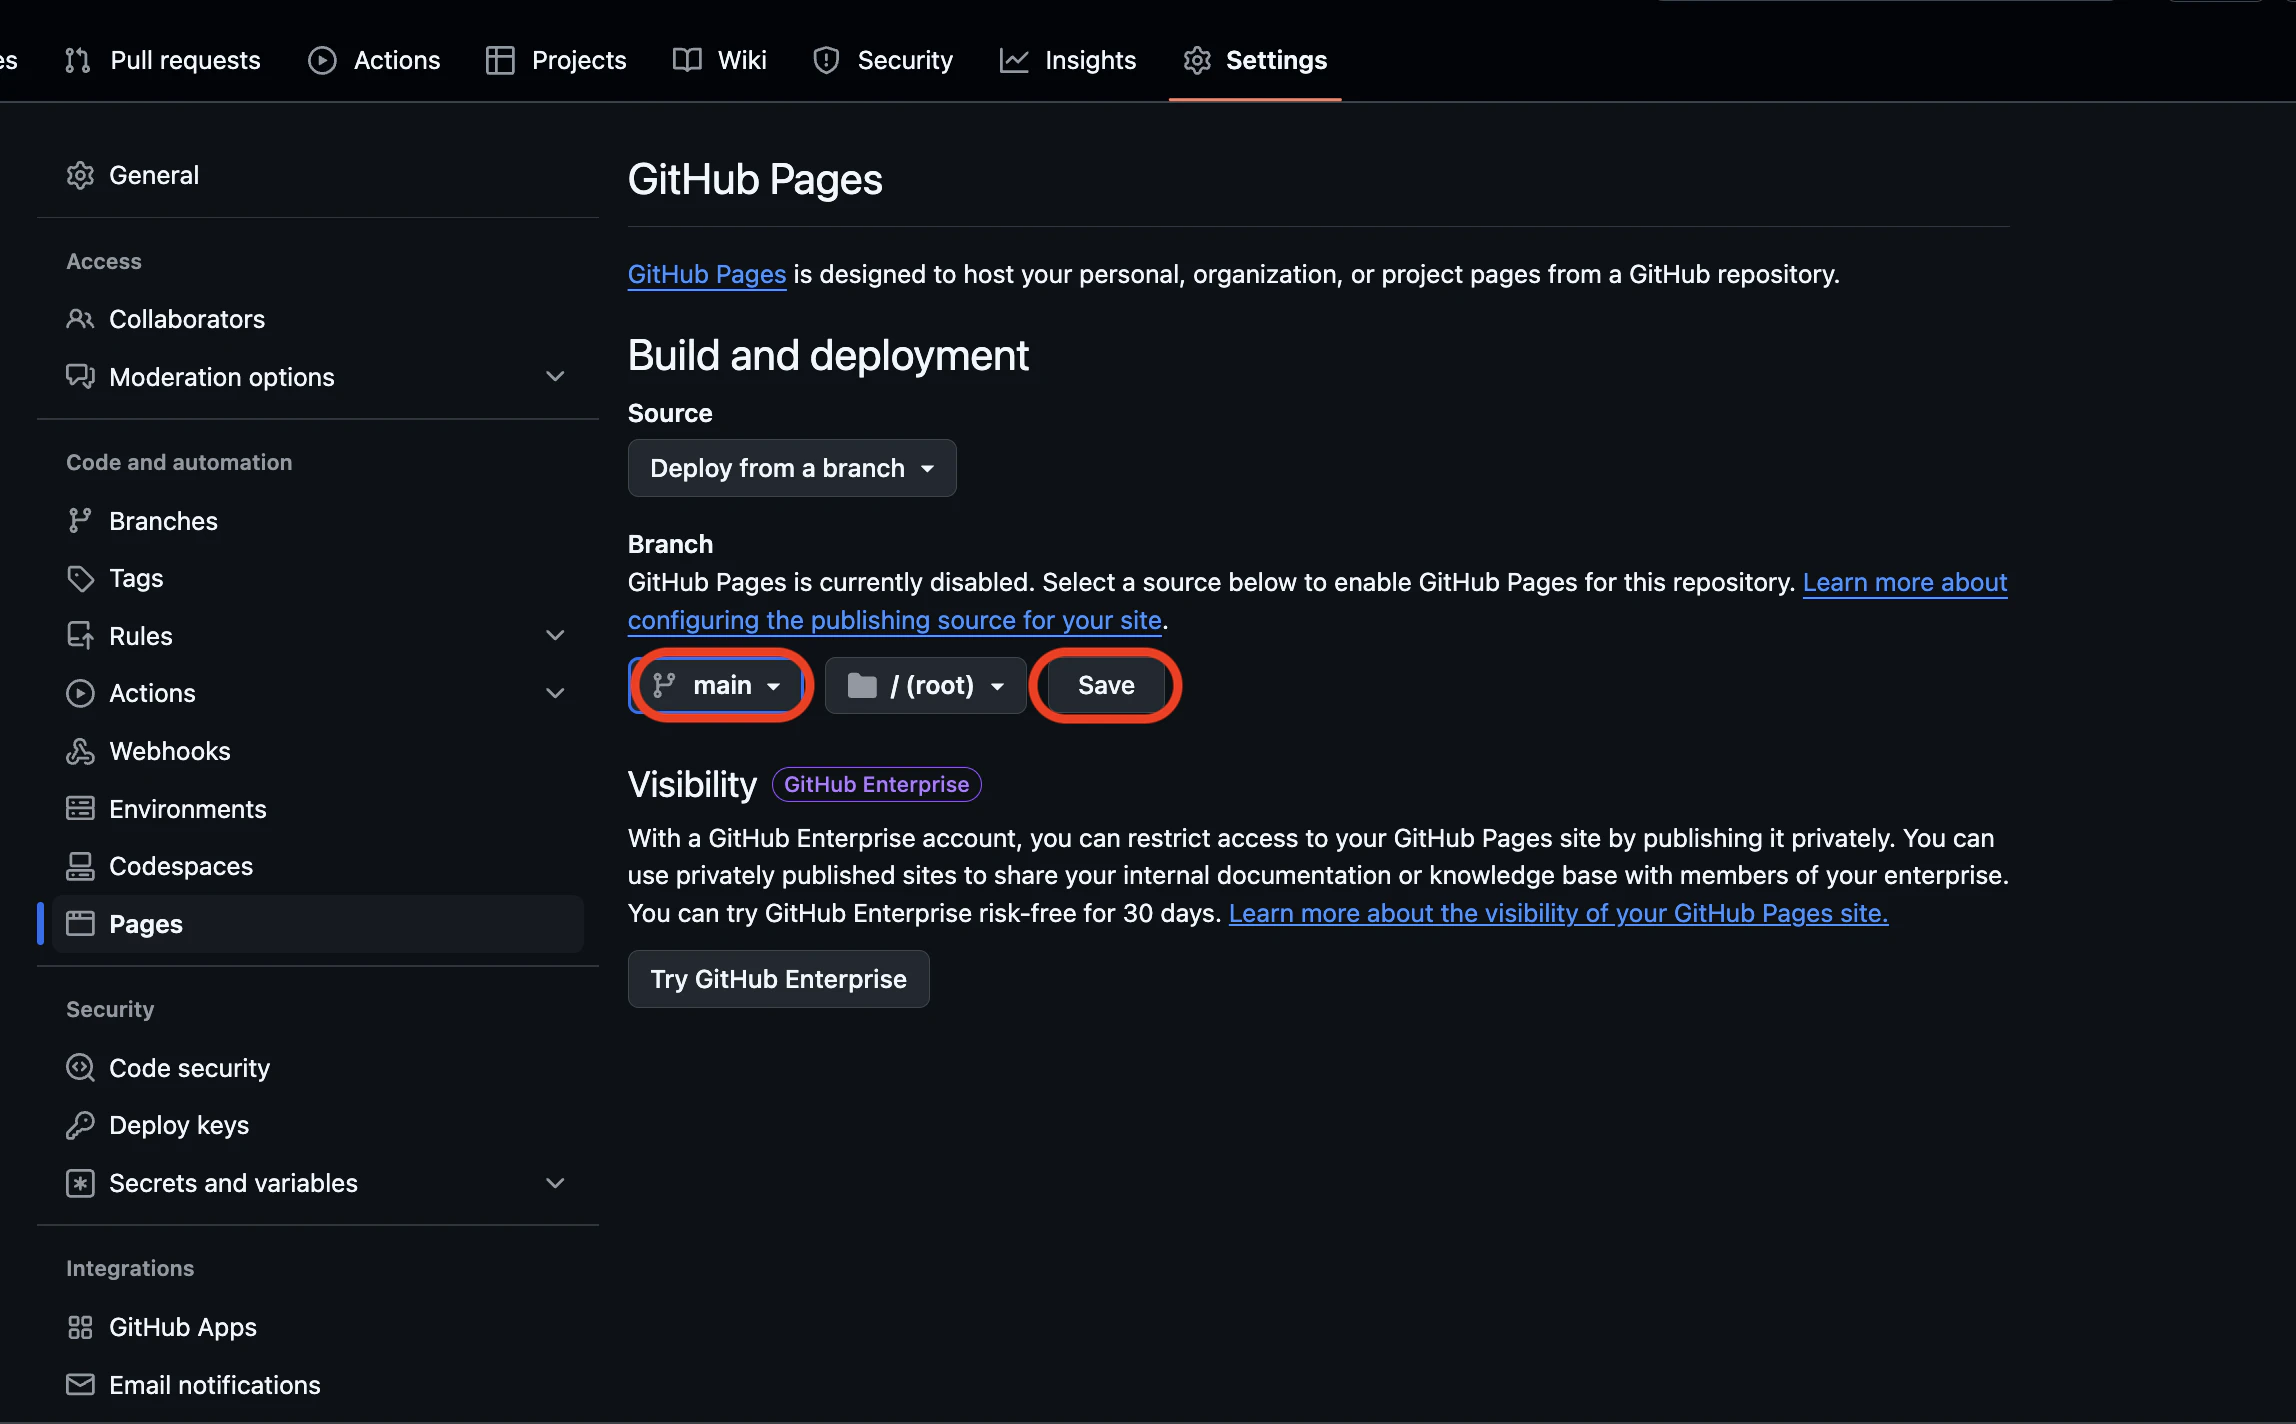Screen dimensions: 2296x1424
Task: Click the Secrets and variables asterisk icon
Action: 80,1183
